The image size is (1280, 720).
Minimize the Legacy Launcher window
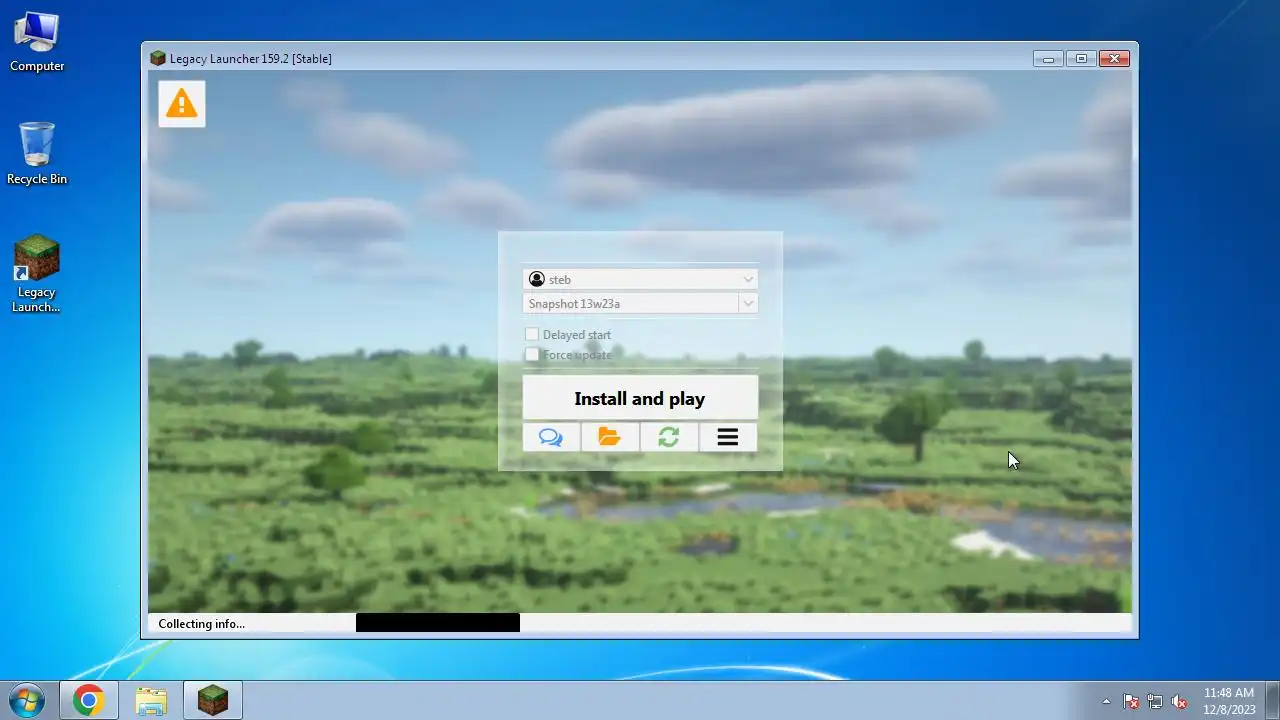[1048, 59]
